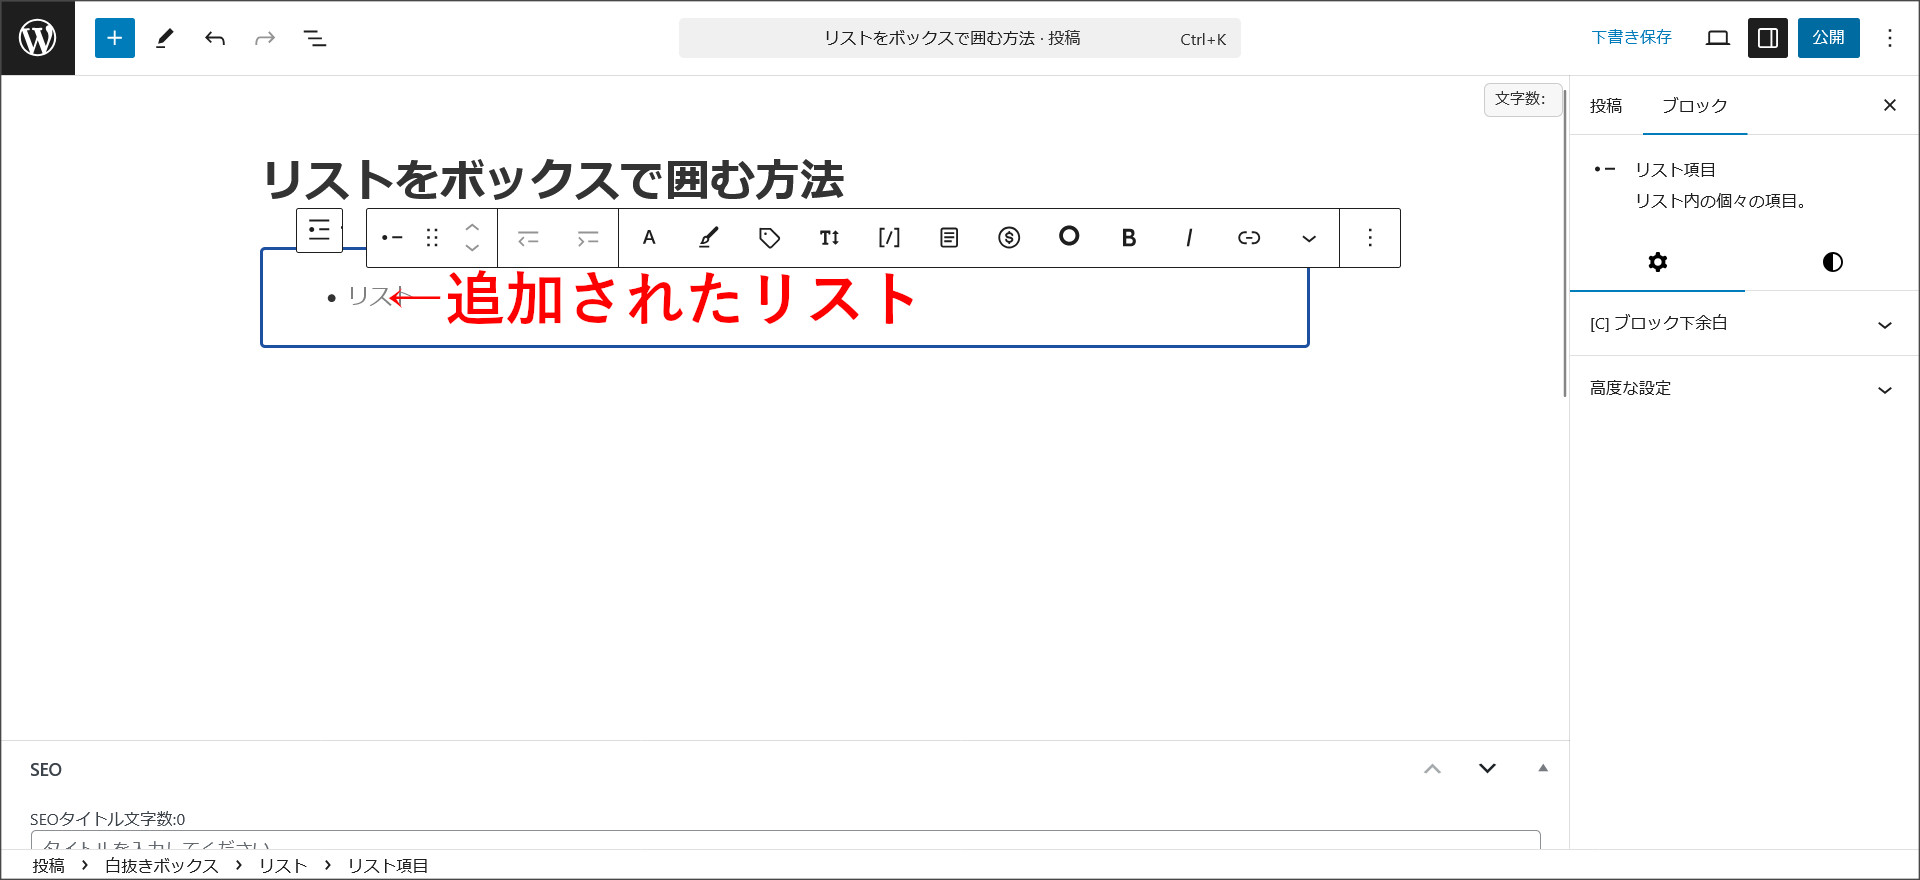
Task: Close the settings sidebar
Action: coord(1890,105)
